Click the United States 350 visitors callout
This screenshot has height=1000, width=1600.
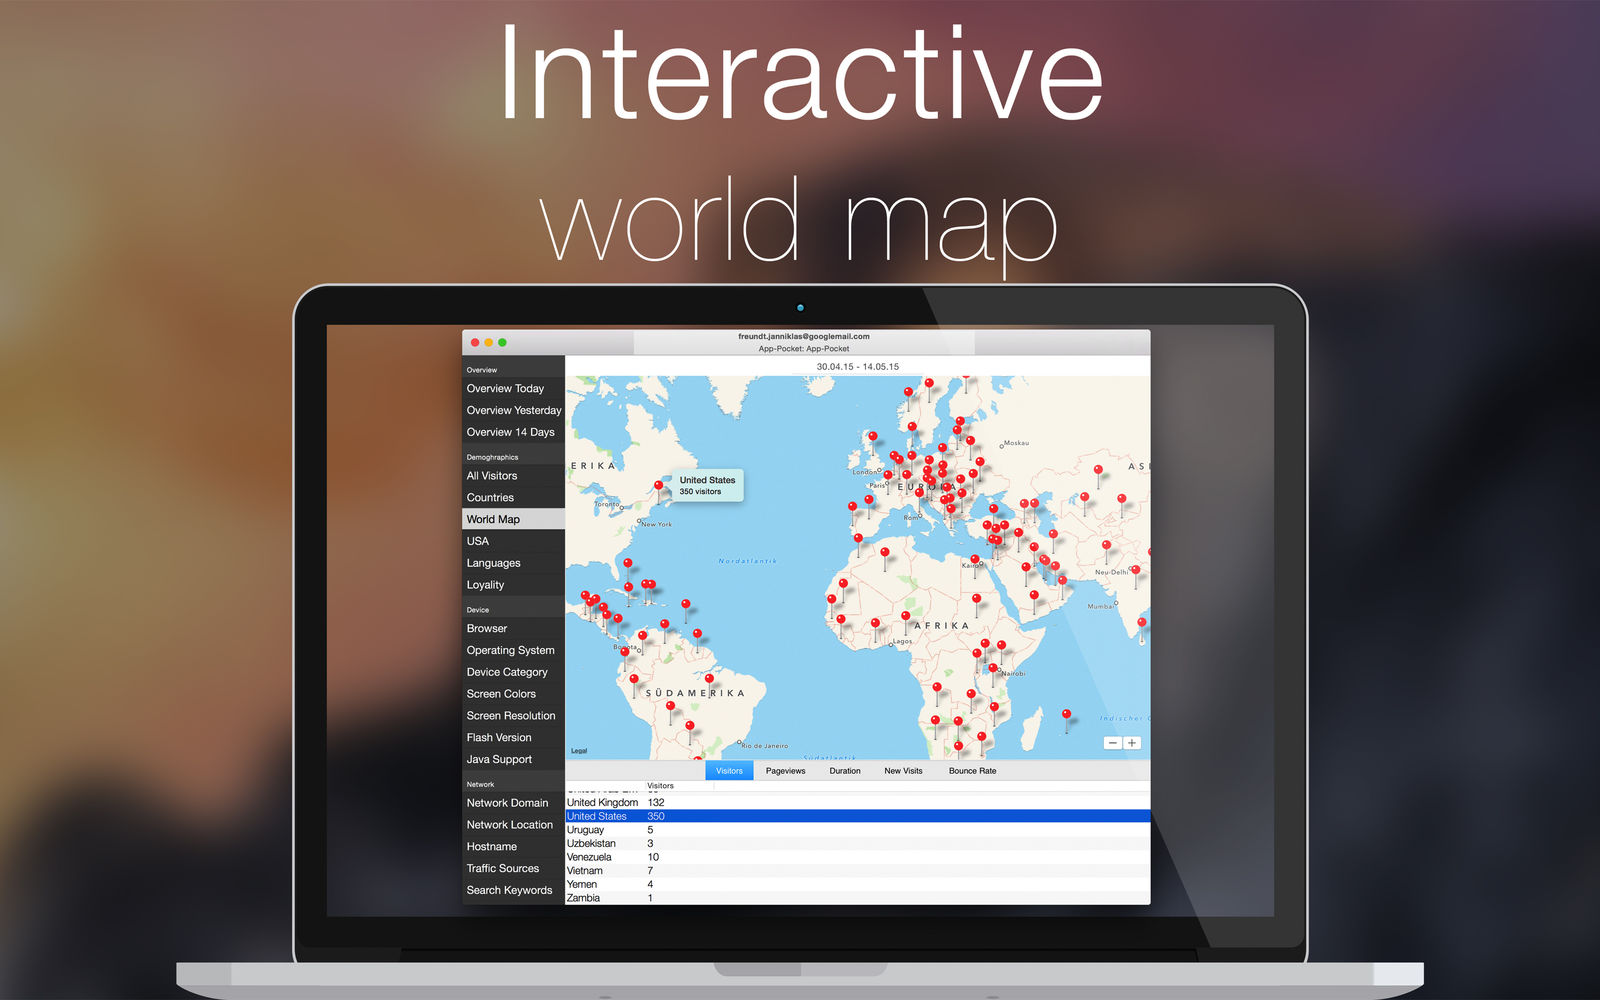click(x=707, y=485)
